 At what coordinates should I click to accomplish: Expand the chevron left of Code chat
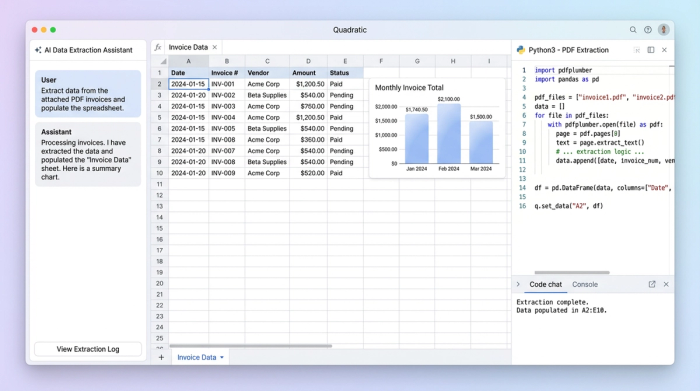pos(518,284)
